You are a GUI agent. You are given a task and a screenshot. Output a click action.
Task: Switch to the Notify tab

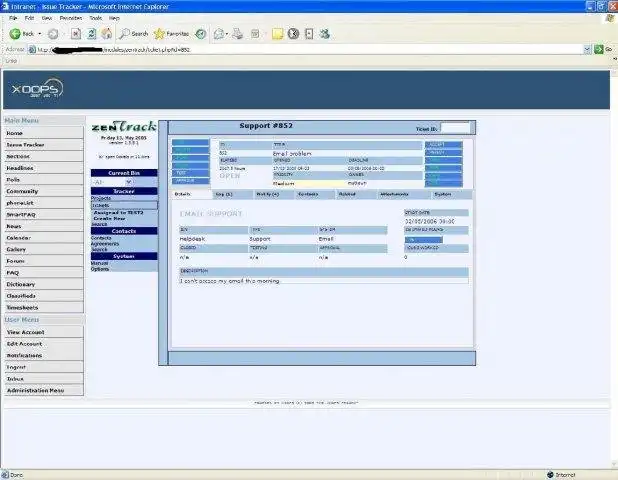click(x=274, y=194)
